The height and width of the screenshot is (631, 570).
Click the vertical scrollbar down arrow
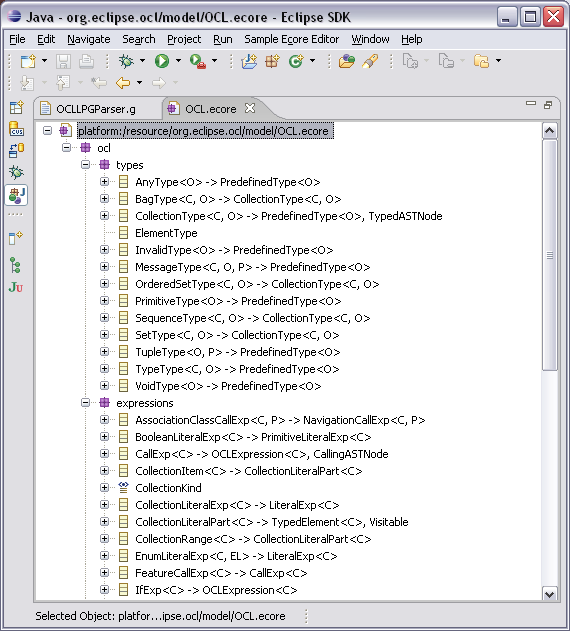click(549, 594)
